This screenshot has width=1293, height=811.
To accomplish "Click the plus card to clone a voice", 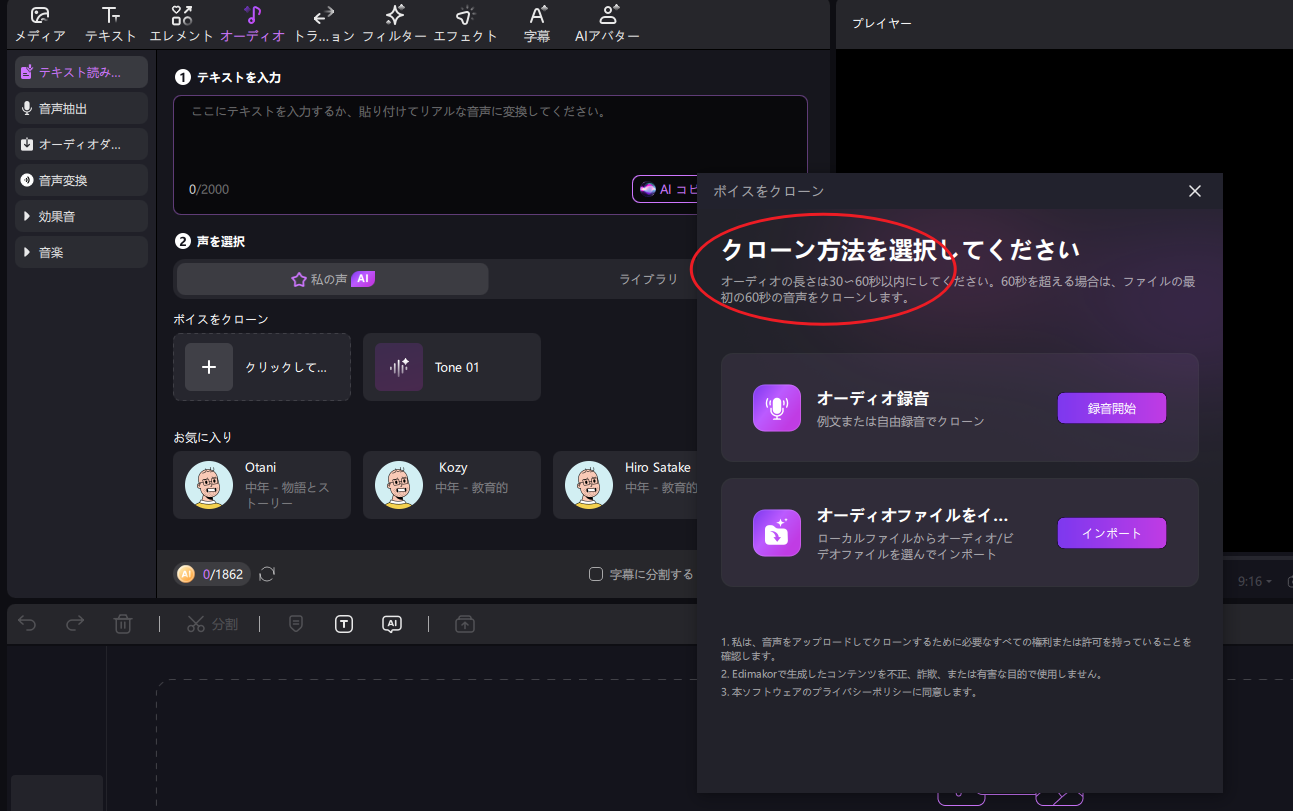I will pyautogui.click(x=262, y=367).
